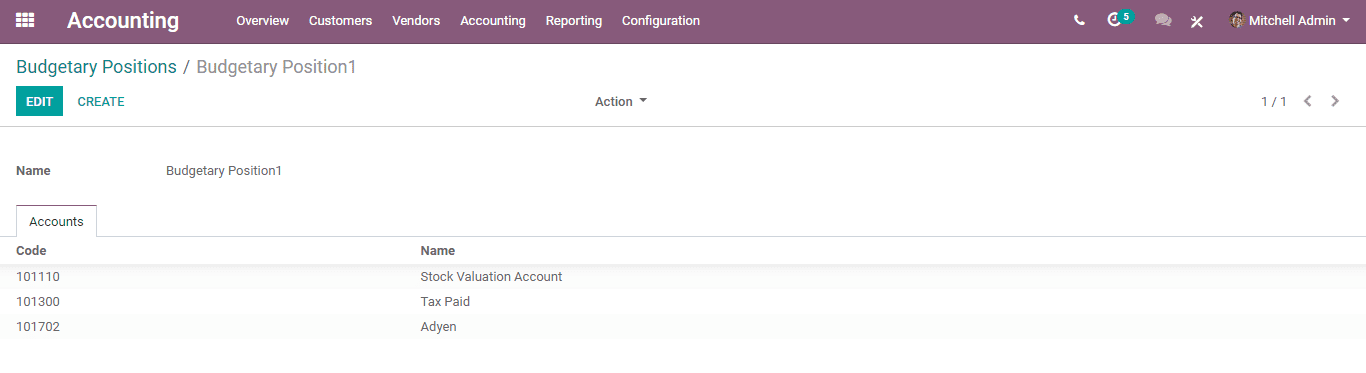
Task: Open the apps grid menu icon
Action: coord(25,20)
